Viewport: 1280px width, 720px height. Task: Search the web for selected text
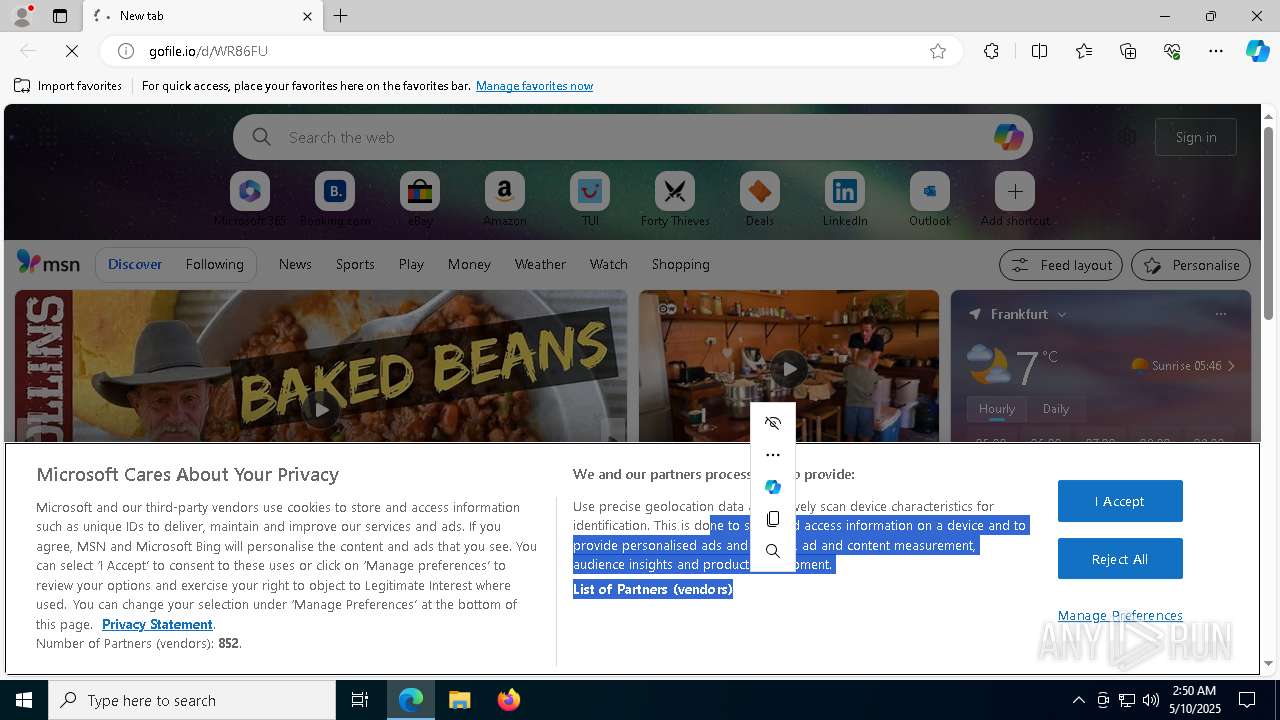[773, 551]
